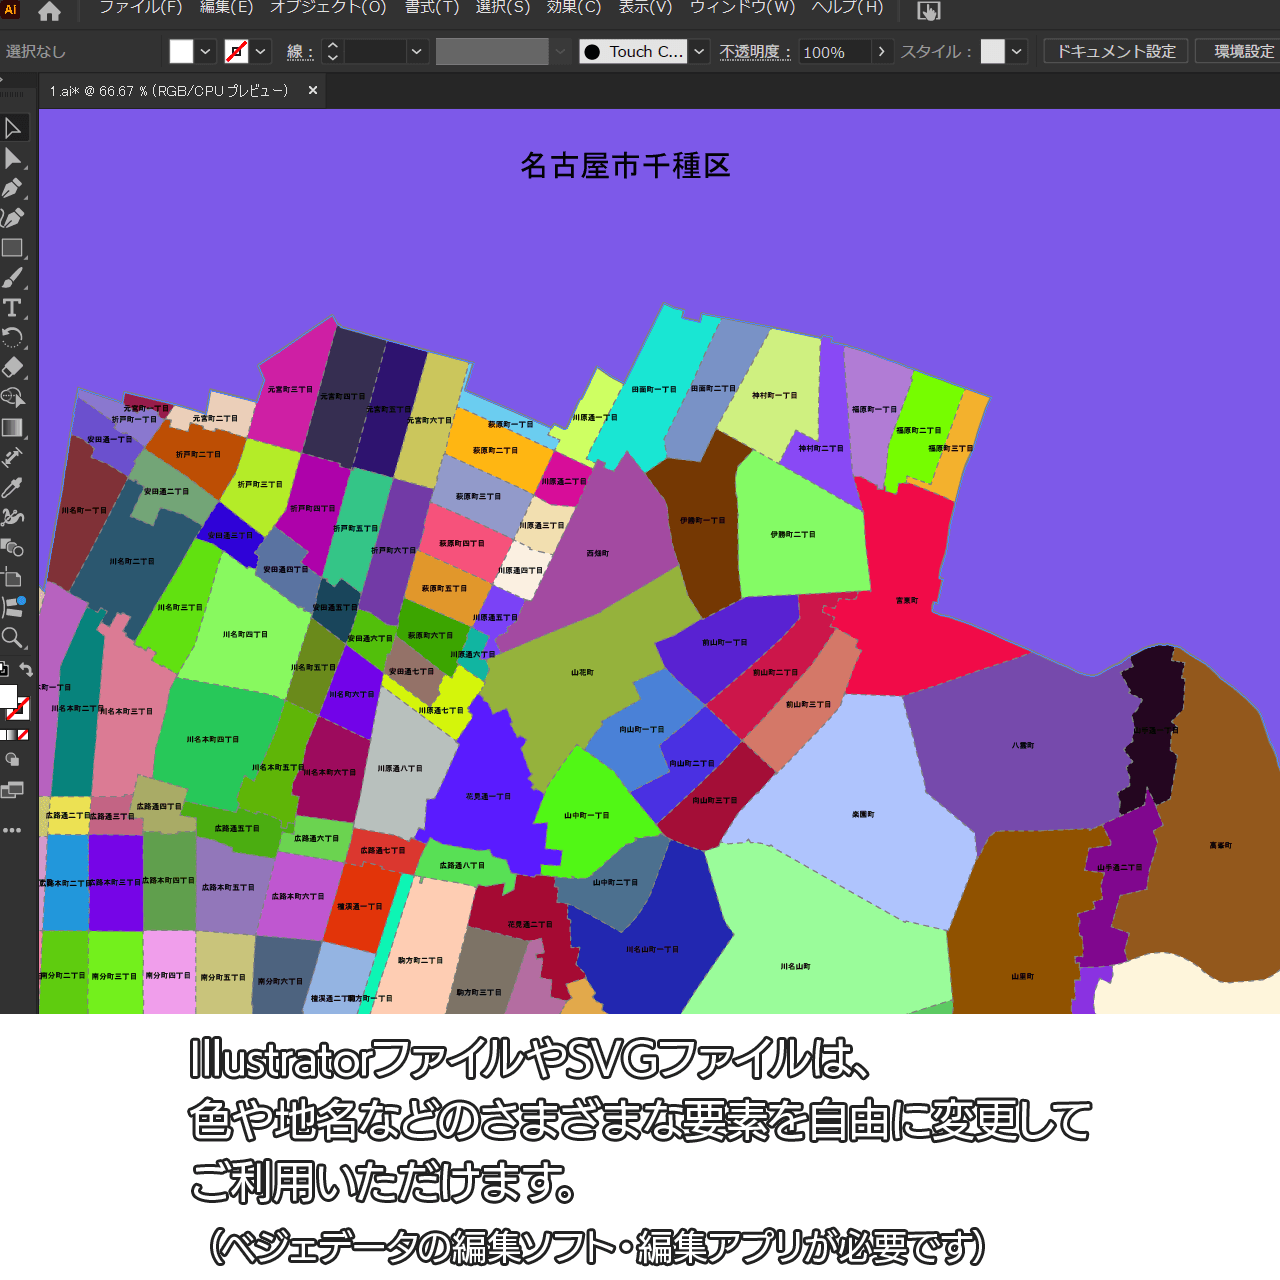Image resolution: width=1280 pixels, height=1280 pixels.
Task: Select the Eyedropper tool
Action: point(13,487)
